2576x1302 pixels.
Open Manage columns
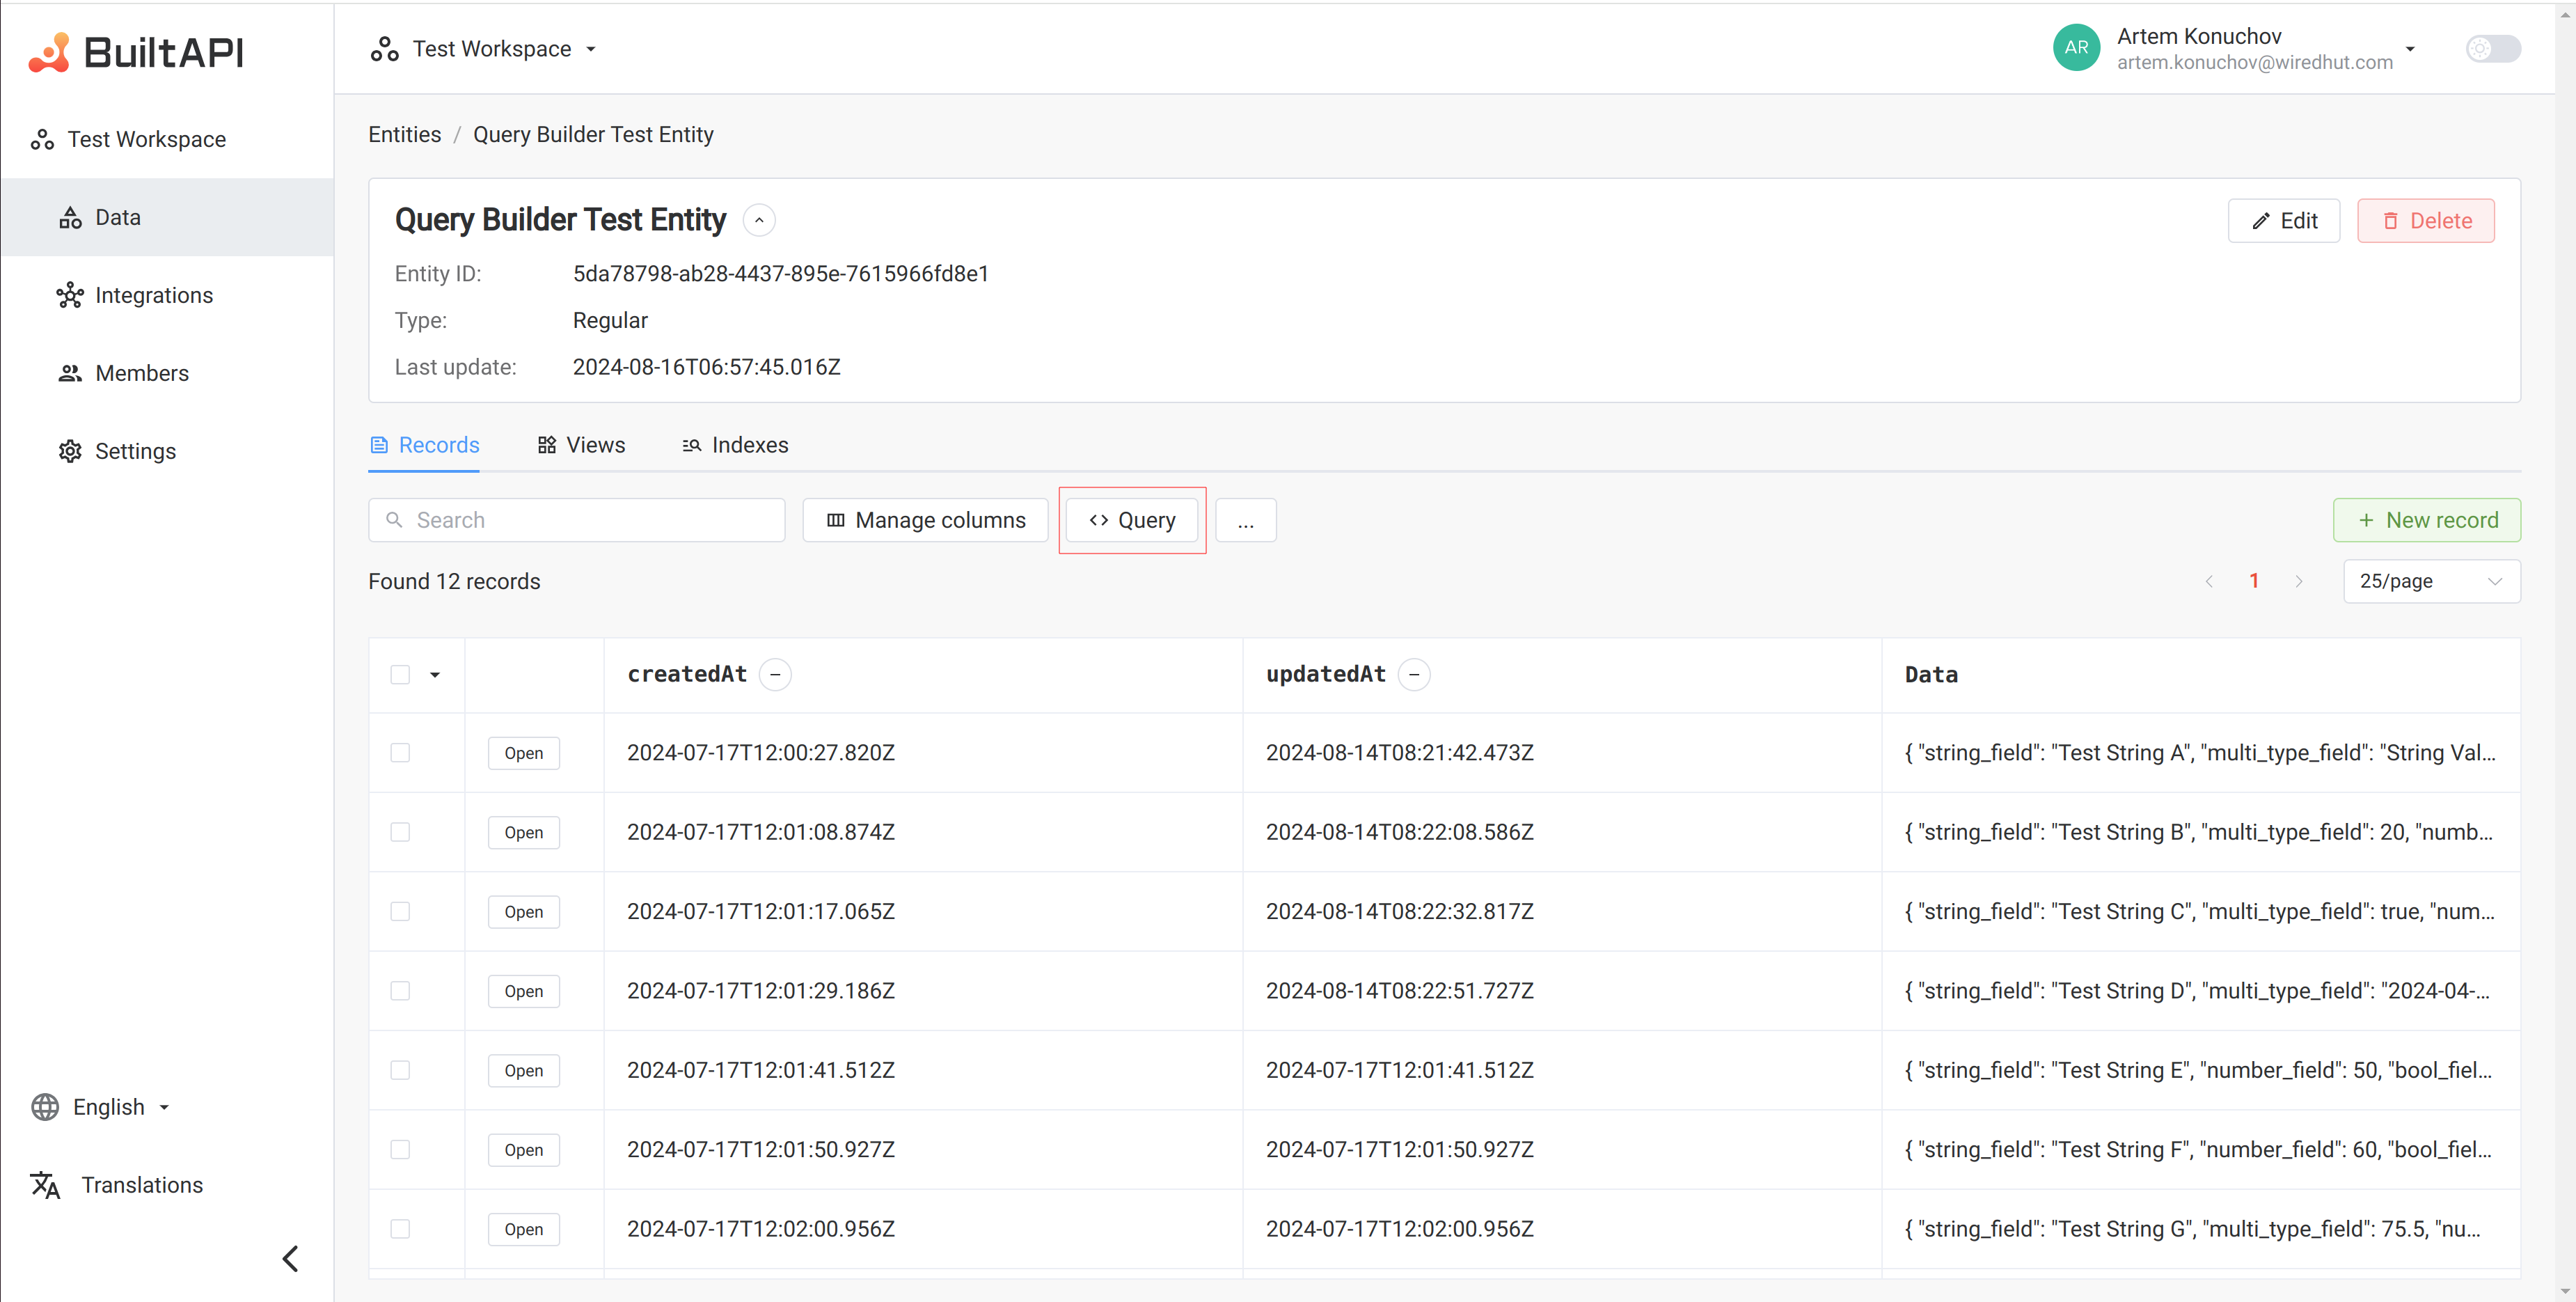(x=925, y=520)
